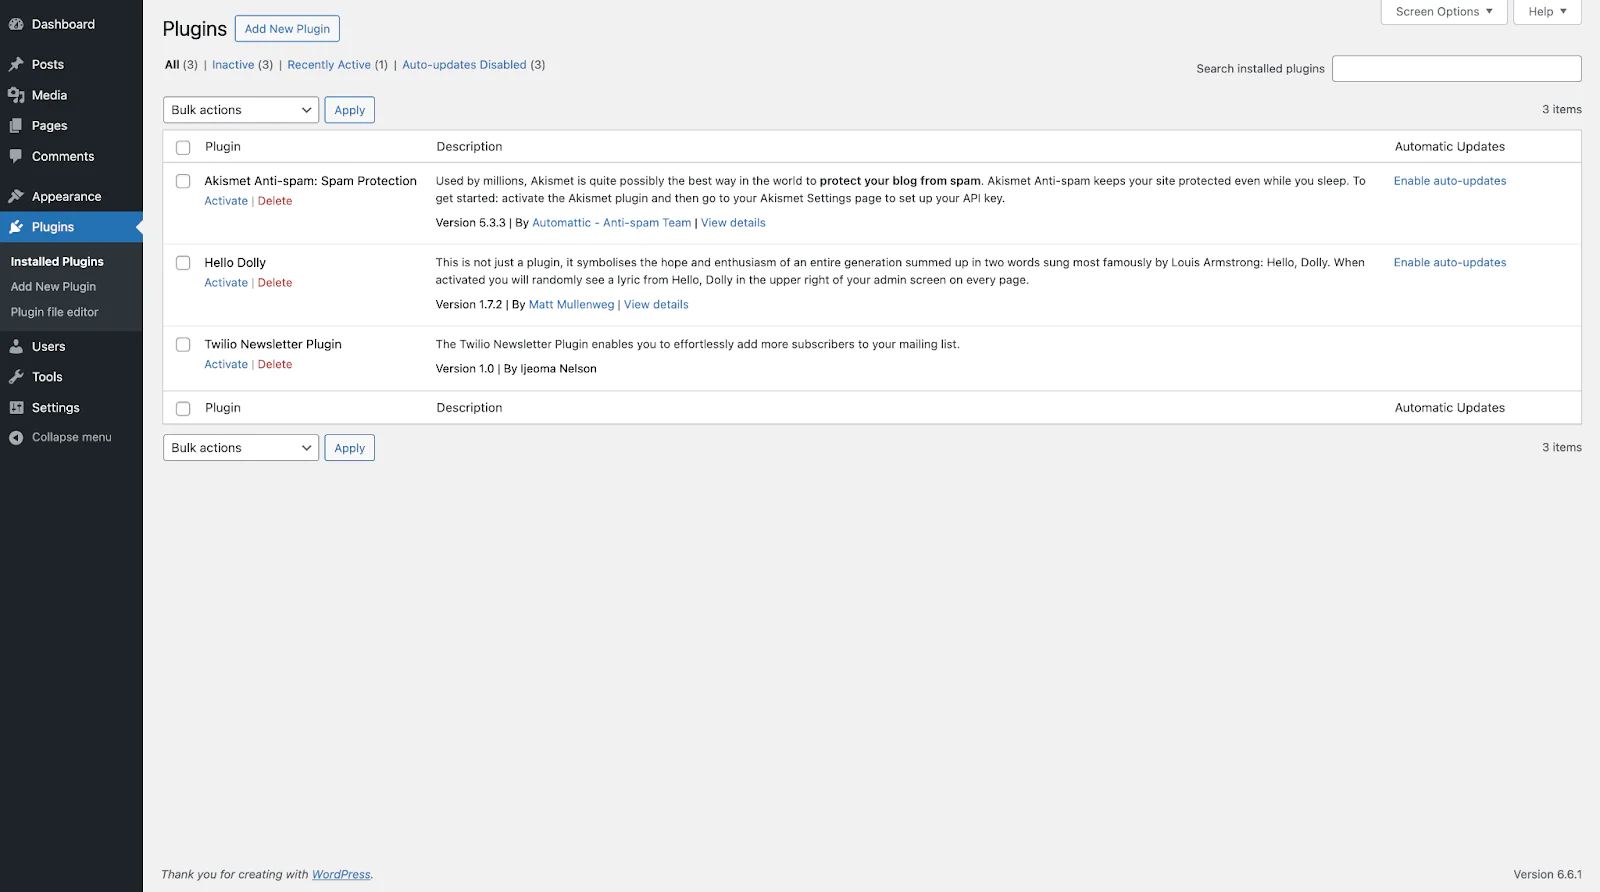This screenshot has height=892, width=1600.
Task: Open the Users menu item
Action: point(48,346)
